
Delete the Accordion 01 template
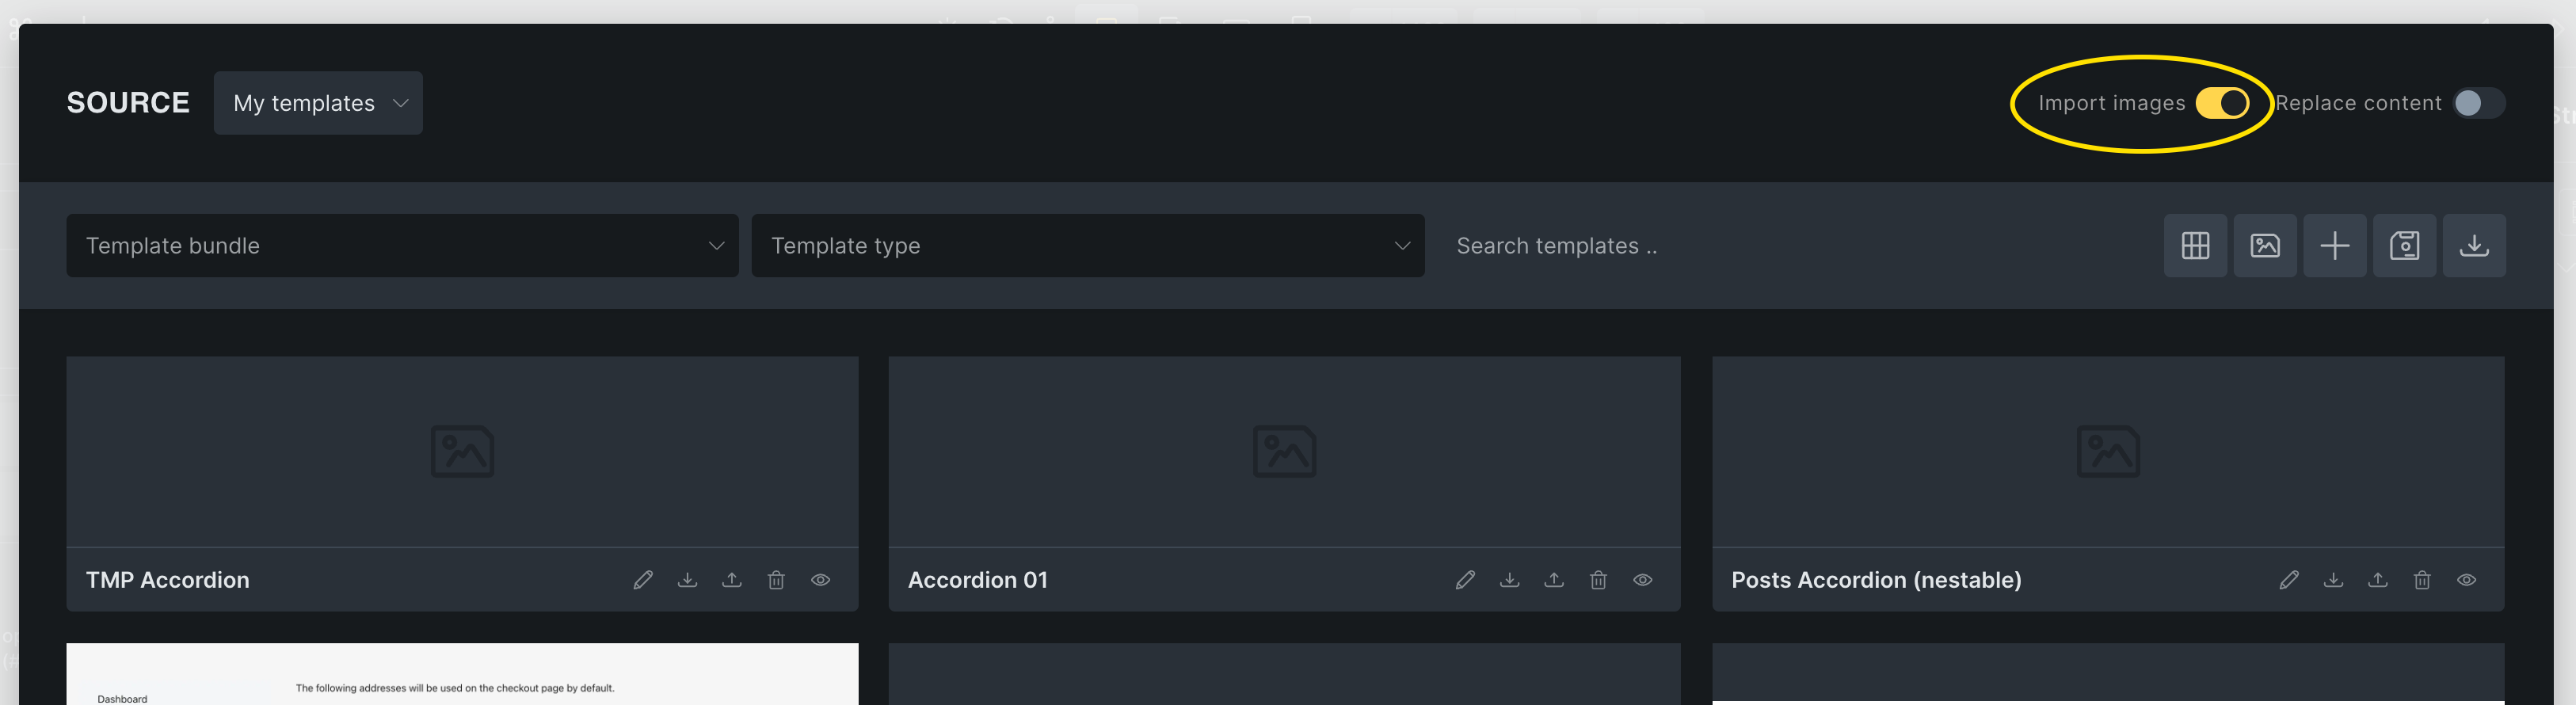1598,580
